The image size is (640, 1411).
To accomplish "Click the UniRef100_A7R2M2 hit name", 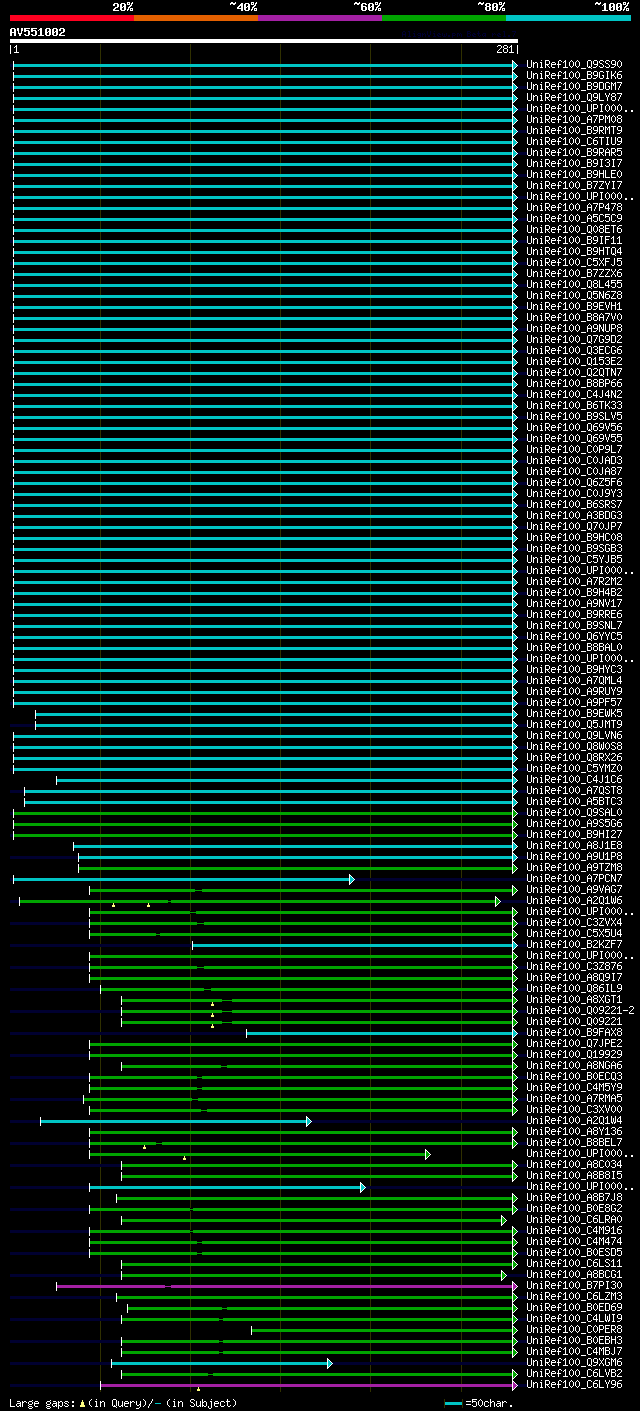I will point(574,582).
